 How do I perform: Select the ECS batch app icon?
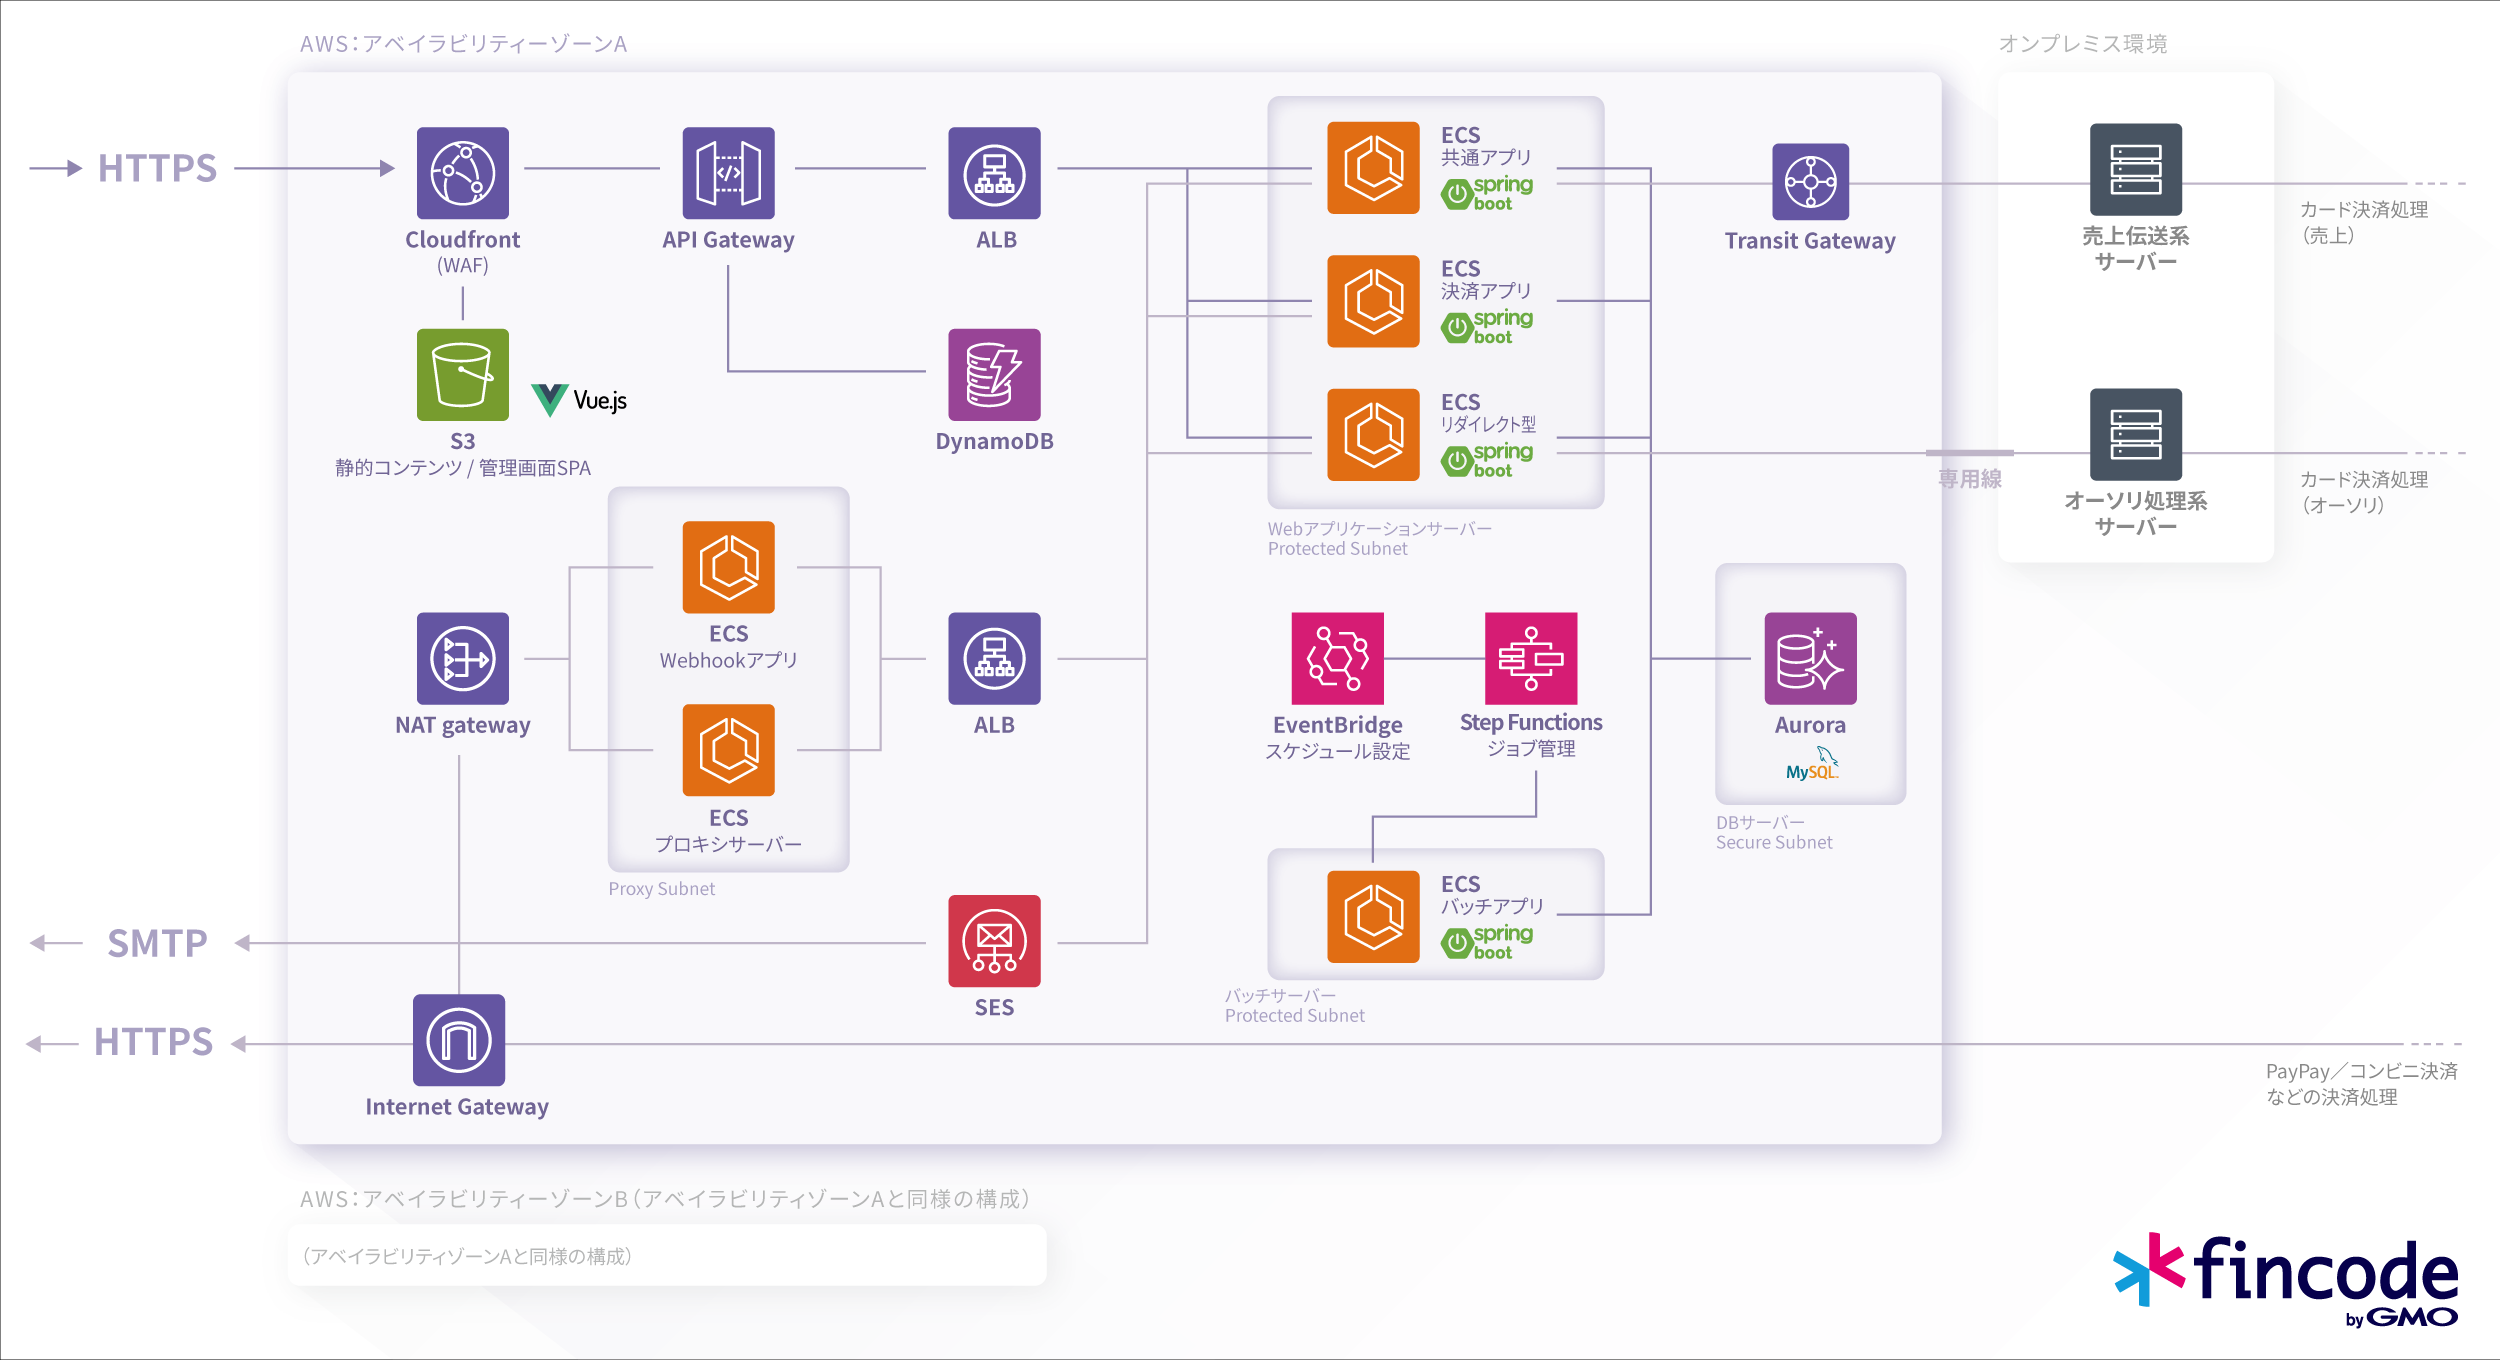[x=1373, y=917]
